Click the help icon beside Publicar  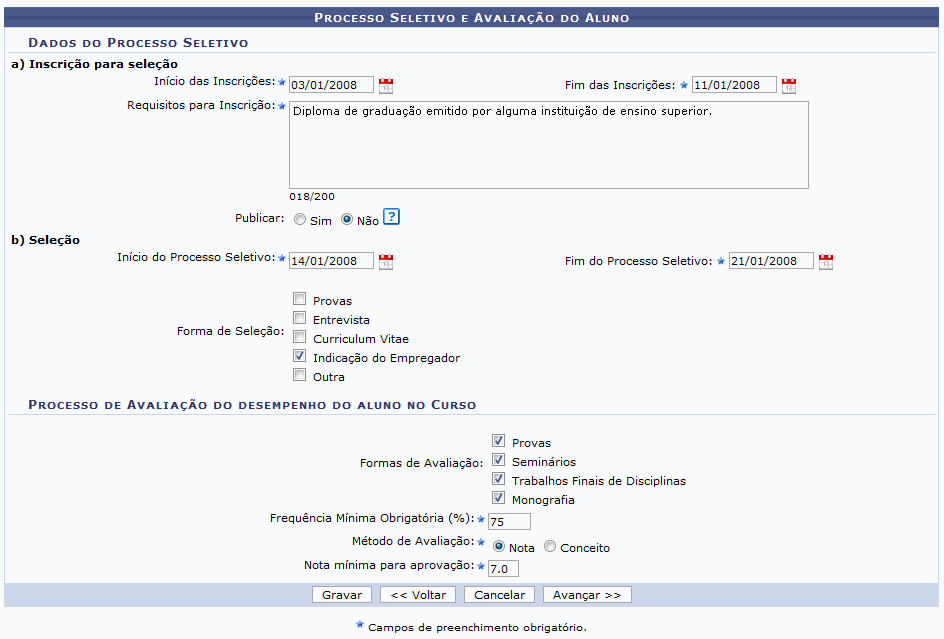click(391, 218)
